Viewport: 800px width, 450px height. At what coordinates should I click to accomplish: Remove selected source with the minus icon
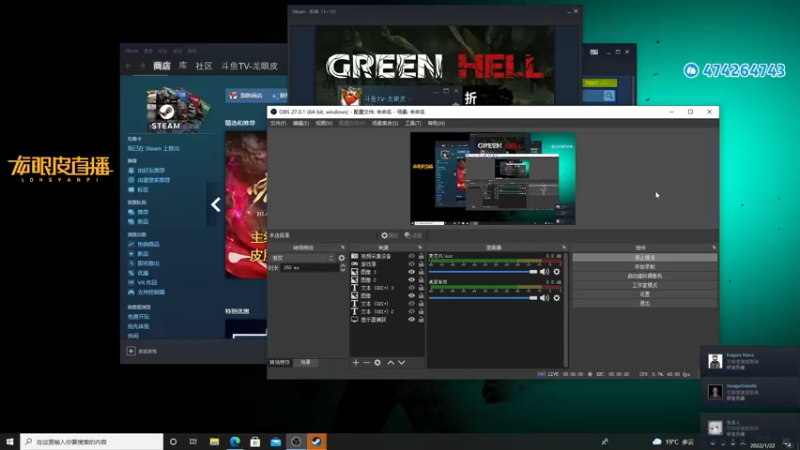pos(366,362)
